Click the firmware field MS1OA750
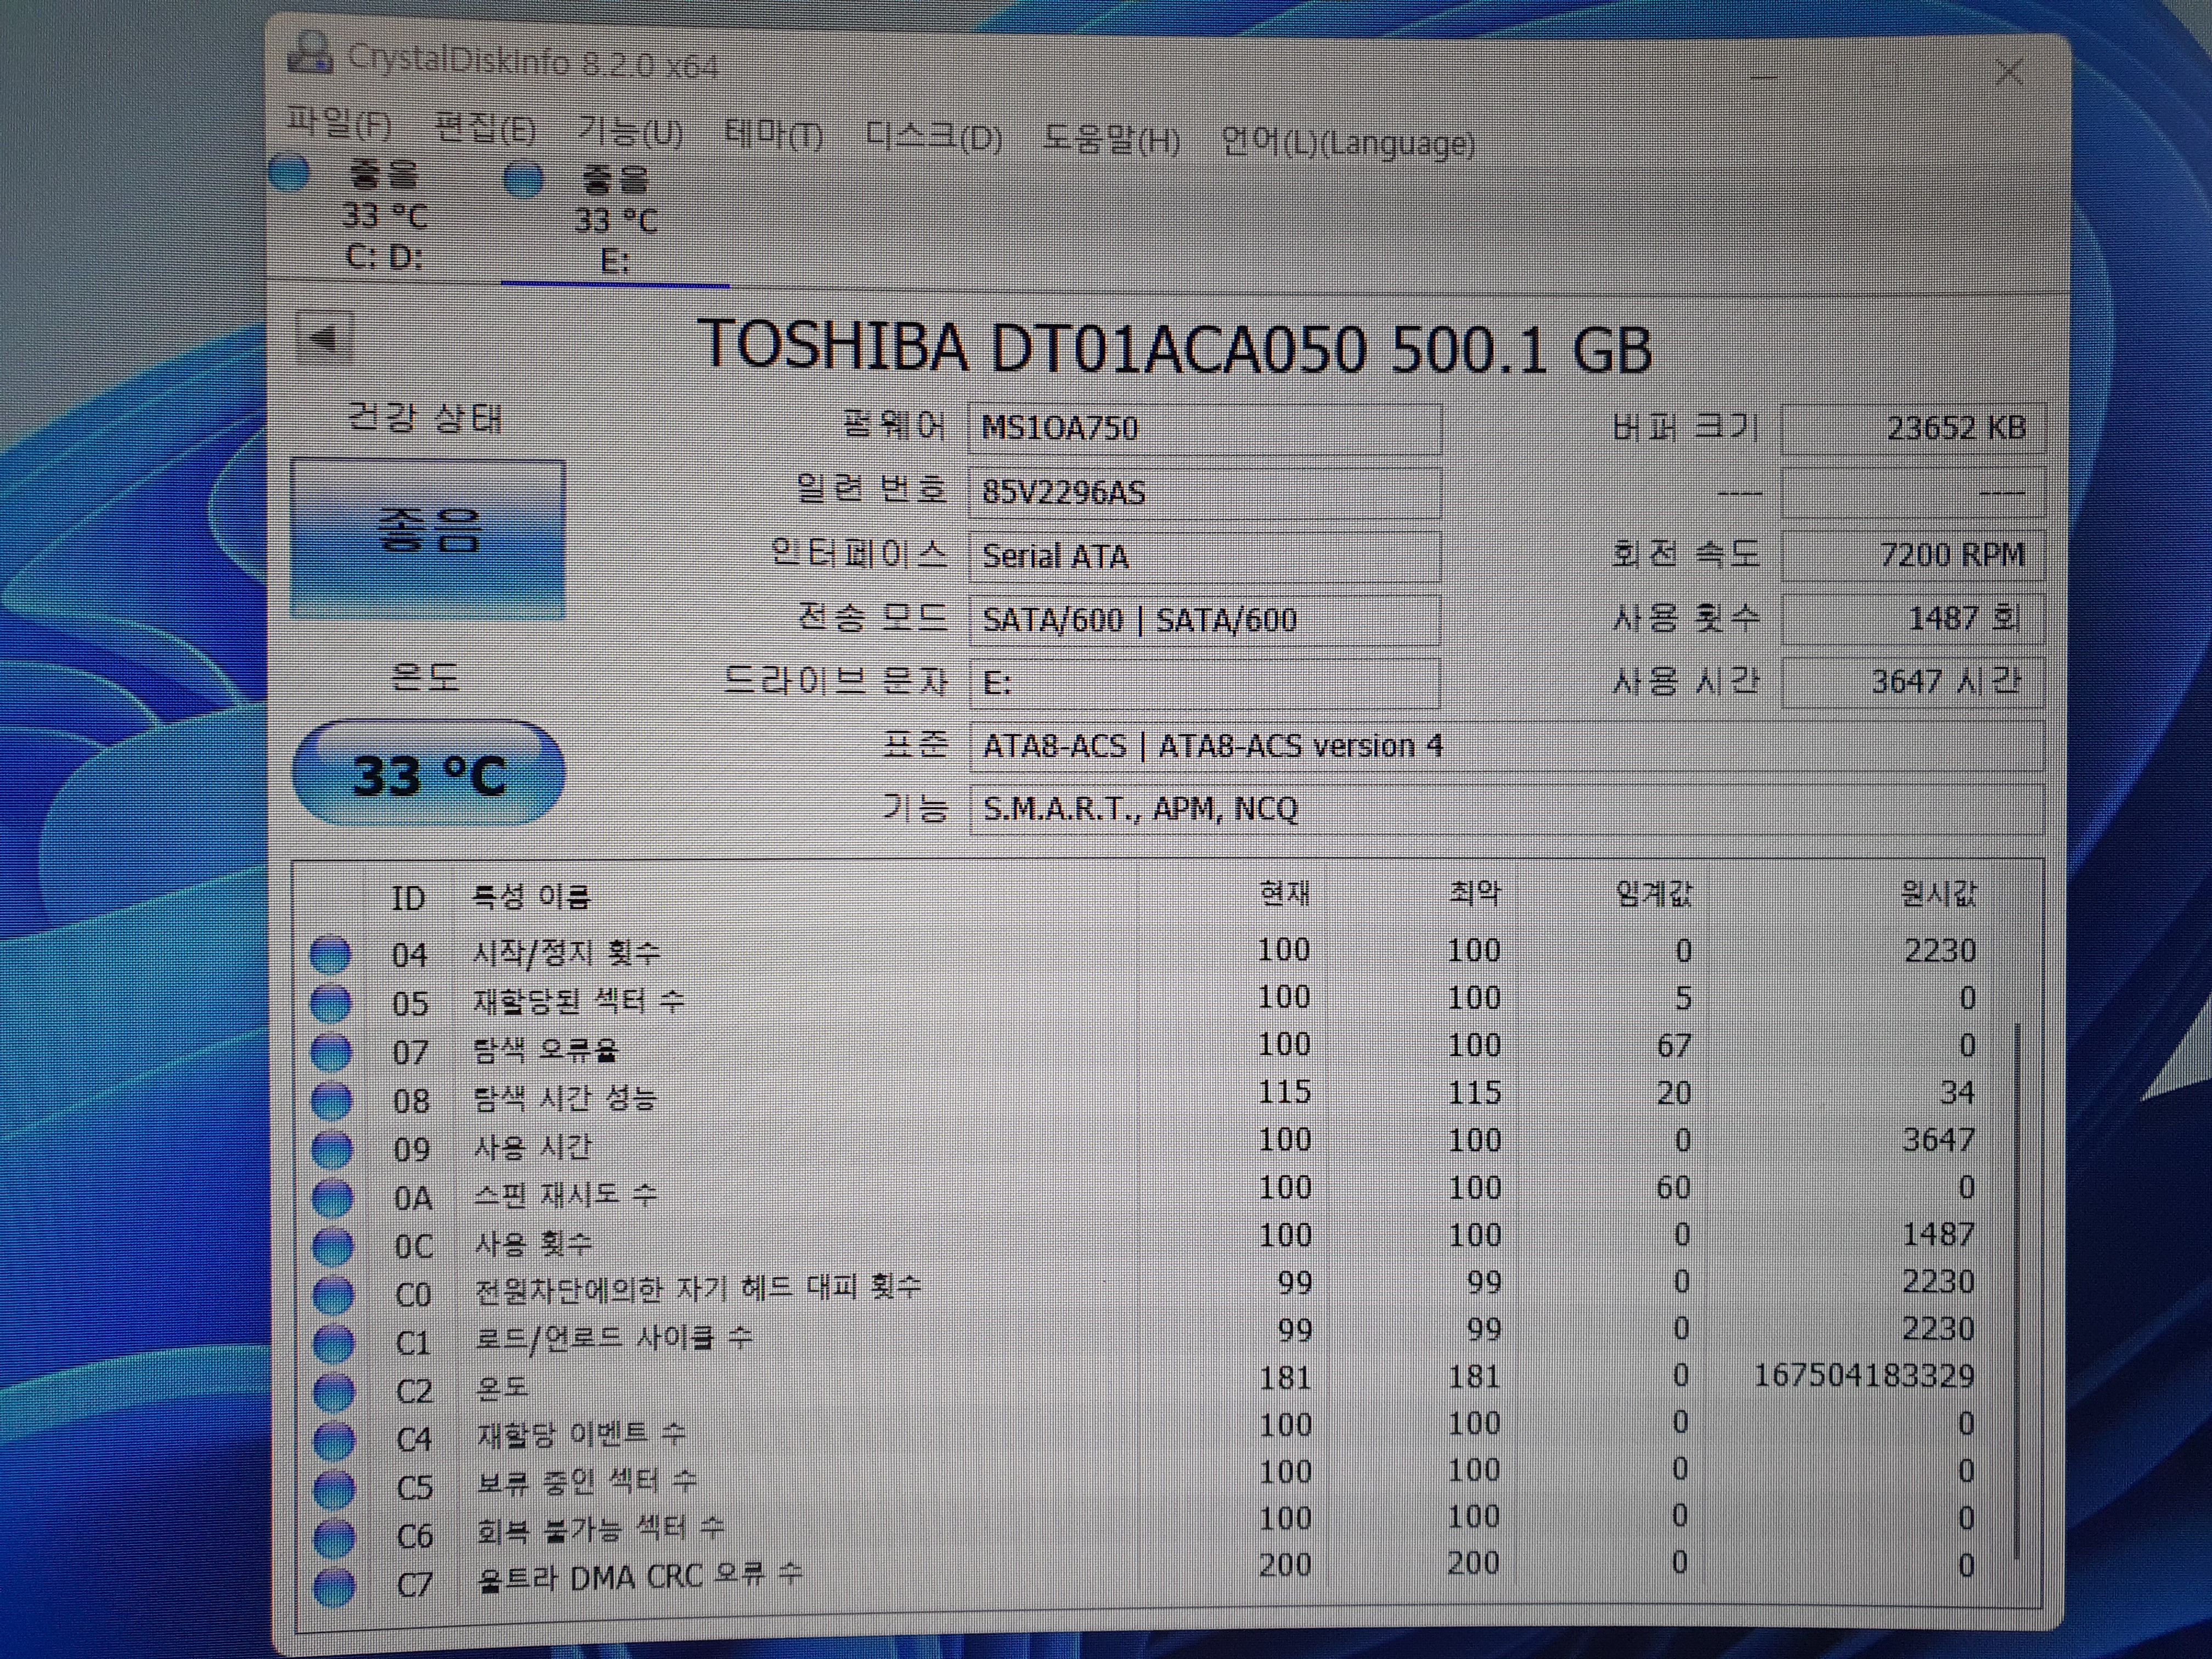Screen dimensions: 2212x1659 (x=1204, y=428)
